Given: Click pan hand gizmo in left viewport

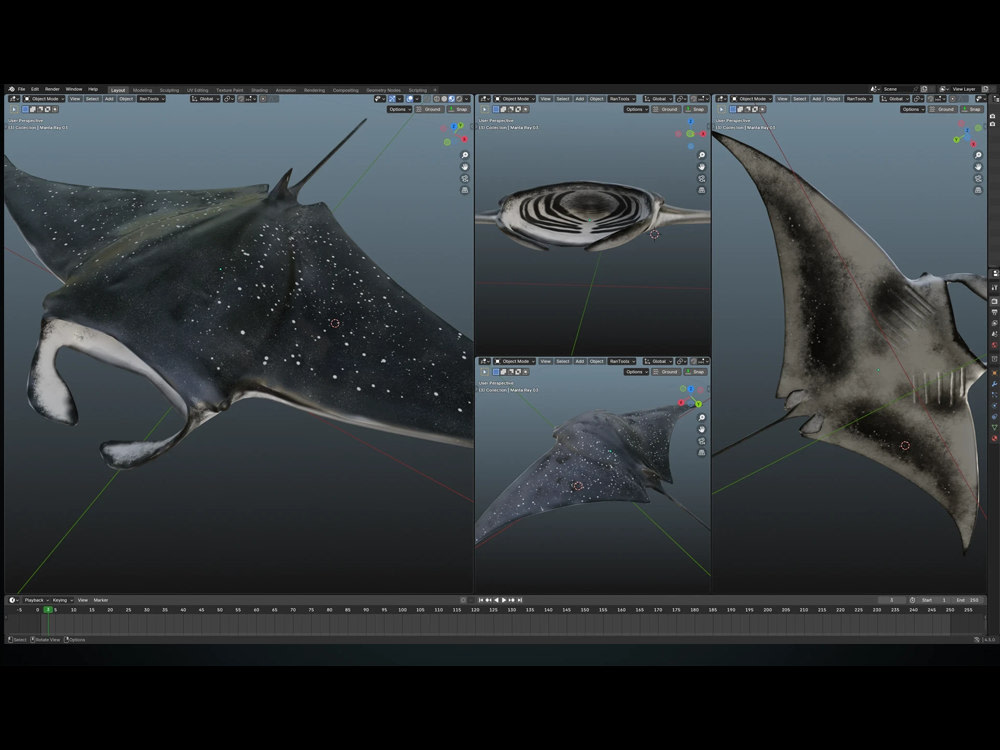Looking at the screenshot, I should (465, 166).
